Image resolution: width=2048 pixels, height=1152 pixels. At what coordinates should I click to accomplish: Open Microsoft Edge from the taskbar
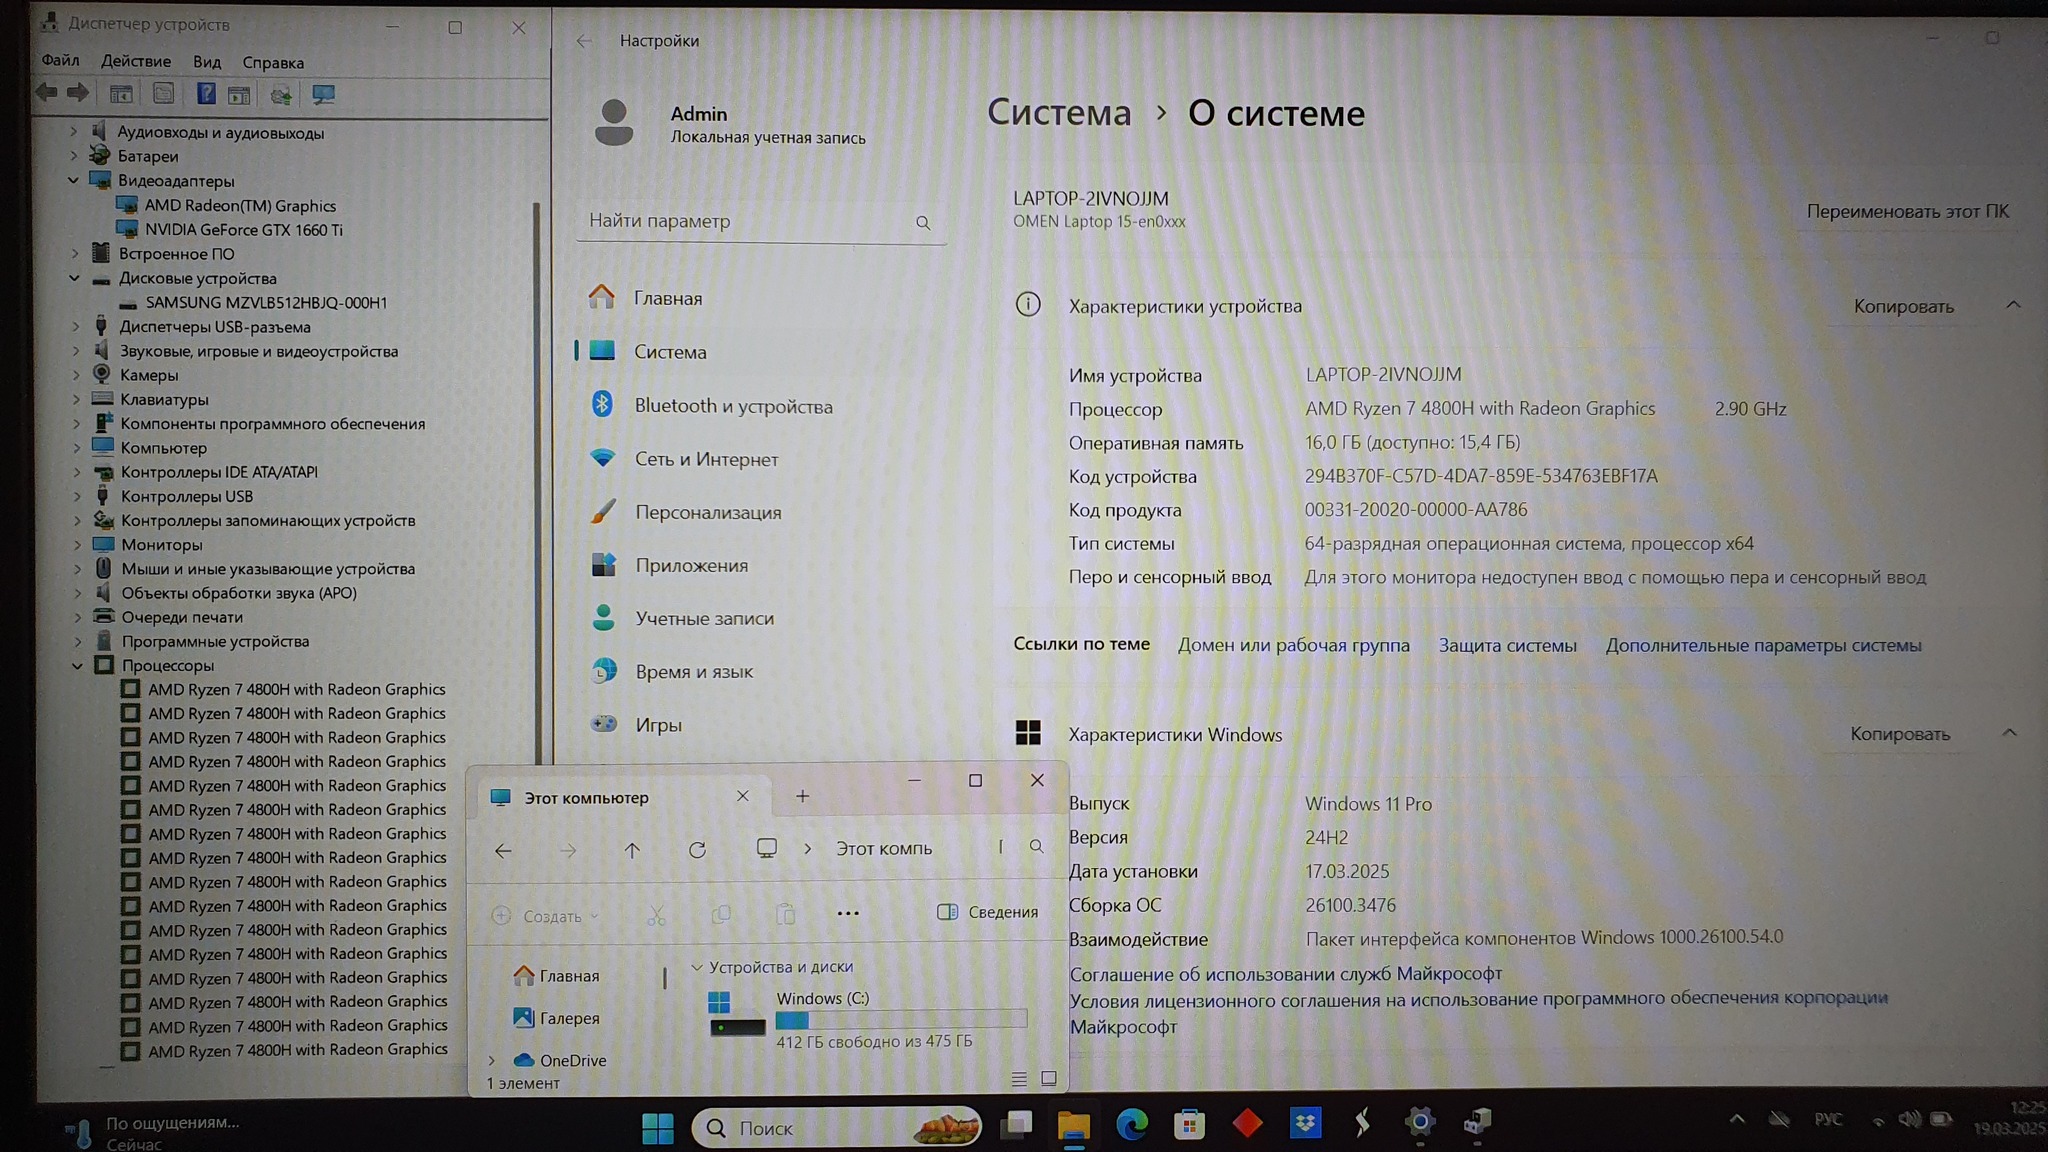pyautogui.click(x=1131, y=1125)
